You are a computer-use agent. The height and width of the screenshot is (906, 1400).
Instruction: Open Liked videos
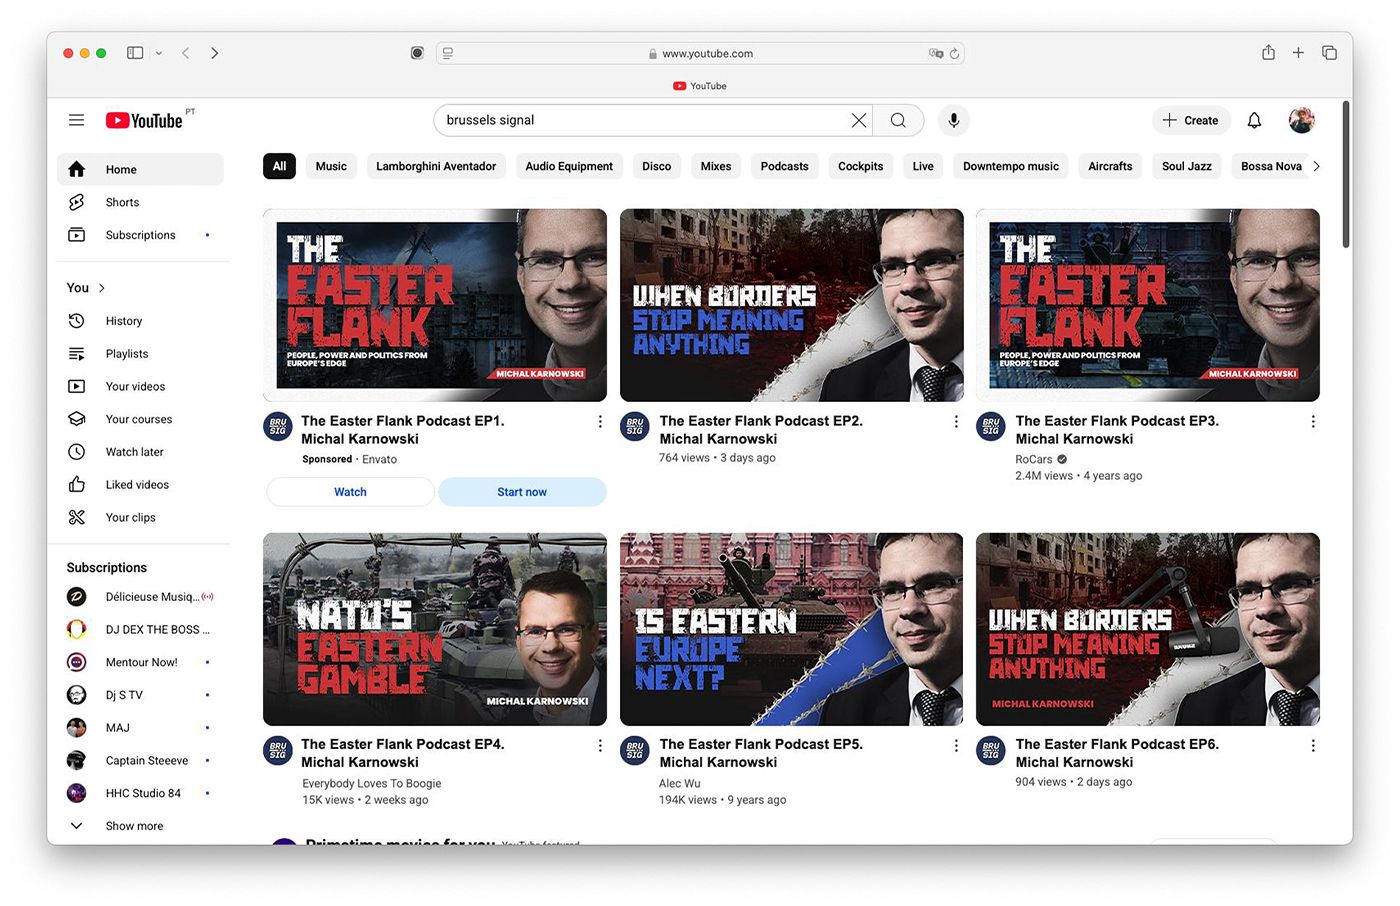click(x=140, y=484)
